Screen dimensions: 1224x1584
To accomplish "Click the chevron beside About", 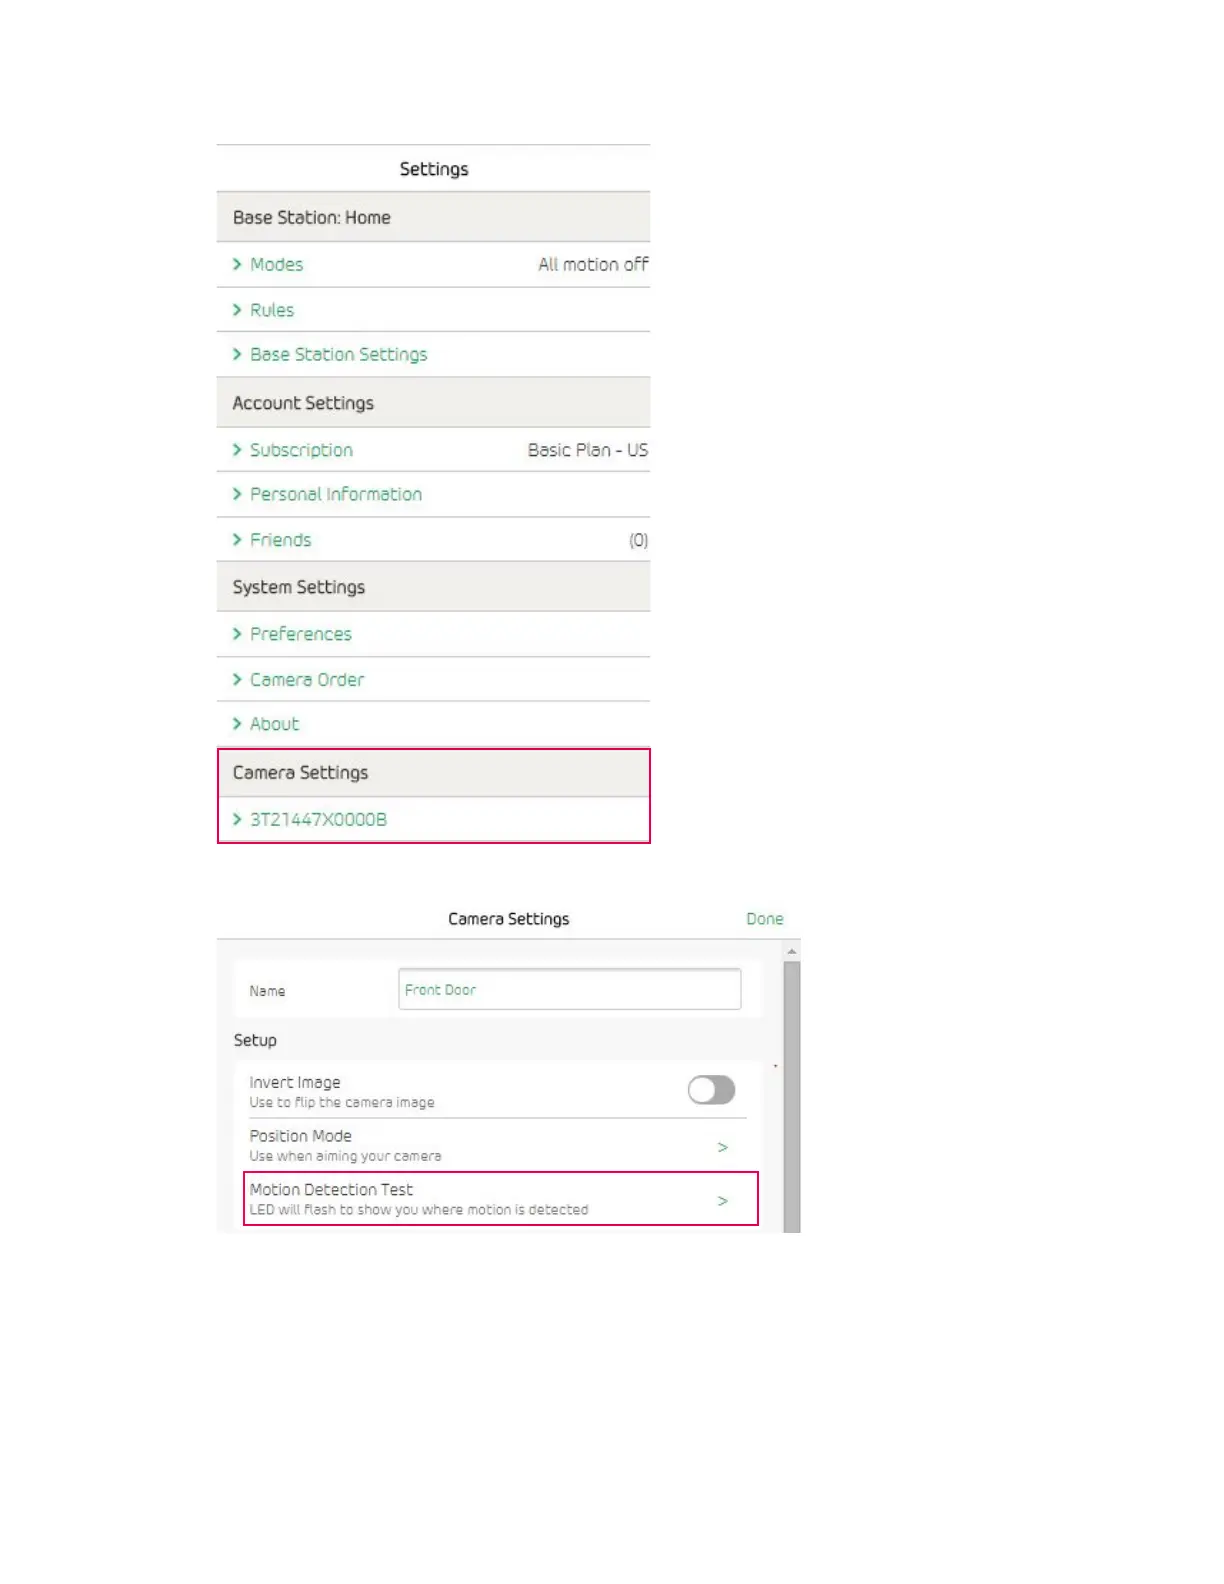I will [237, 723].
